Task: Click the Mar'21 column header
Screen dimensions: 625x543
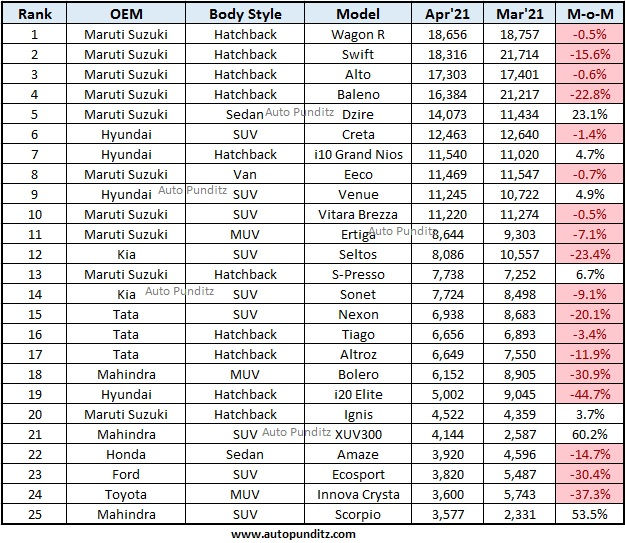Action: [x=518, y=15]
